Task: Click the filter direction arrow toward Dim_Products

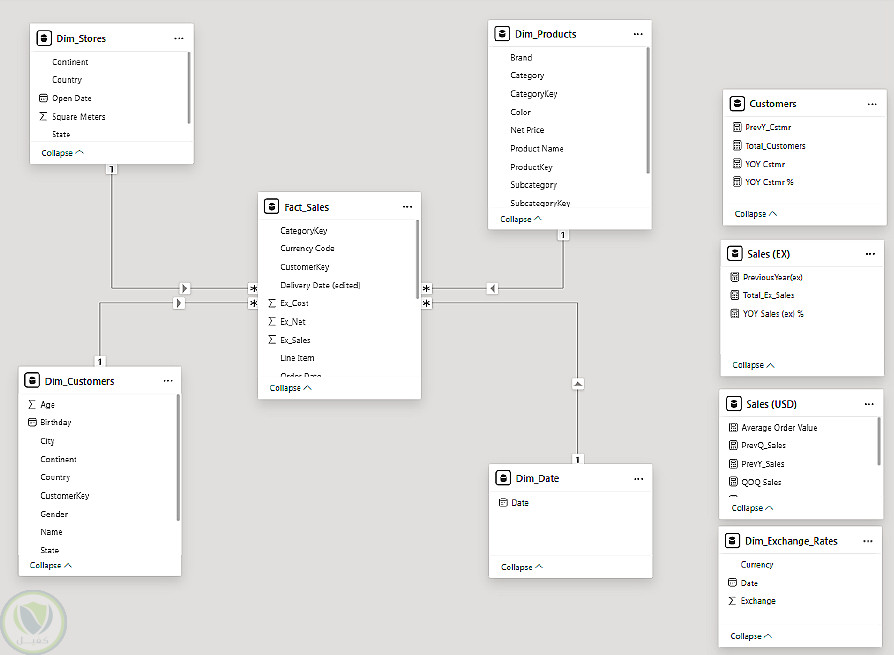Action: tap(492, 289)
